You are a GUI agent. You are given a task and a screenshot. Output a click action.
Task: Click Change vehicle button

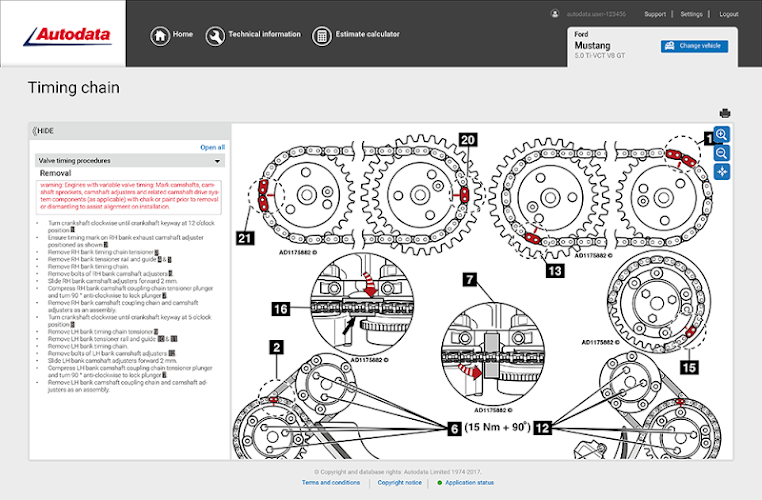(x=694, y=46)
